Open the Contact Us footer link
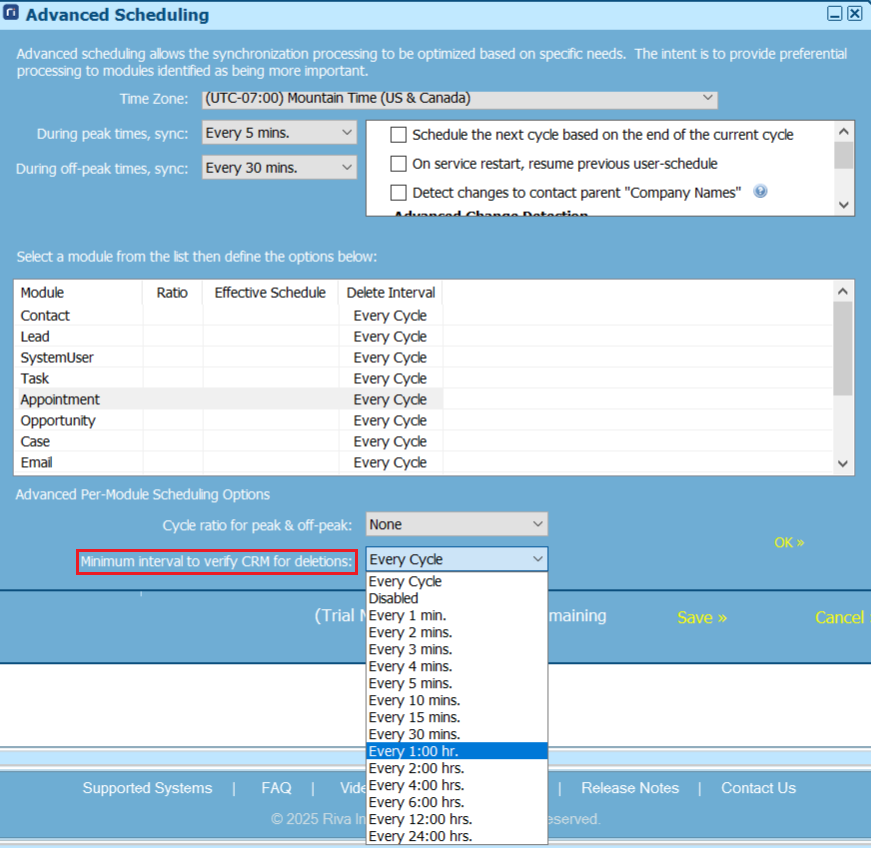Screen dimensions: 871x848 (757, 787)
